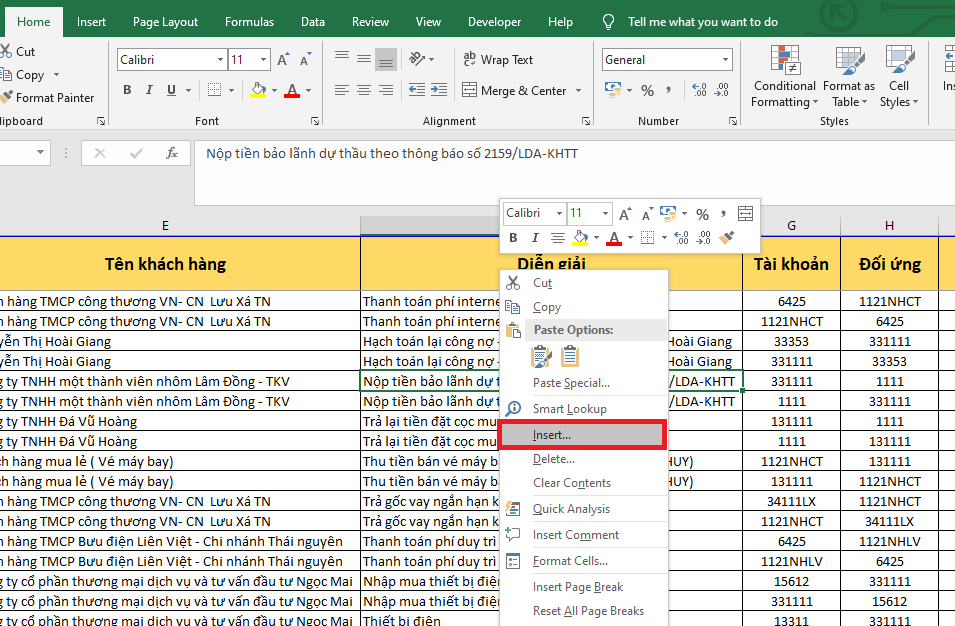Click the Insert Function fx icon
Screen dimensions: 955x626
(172, 153)
